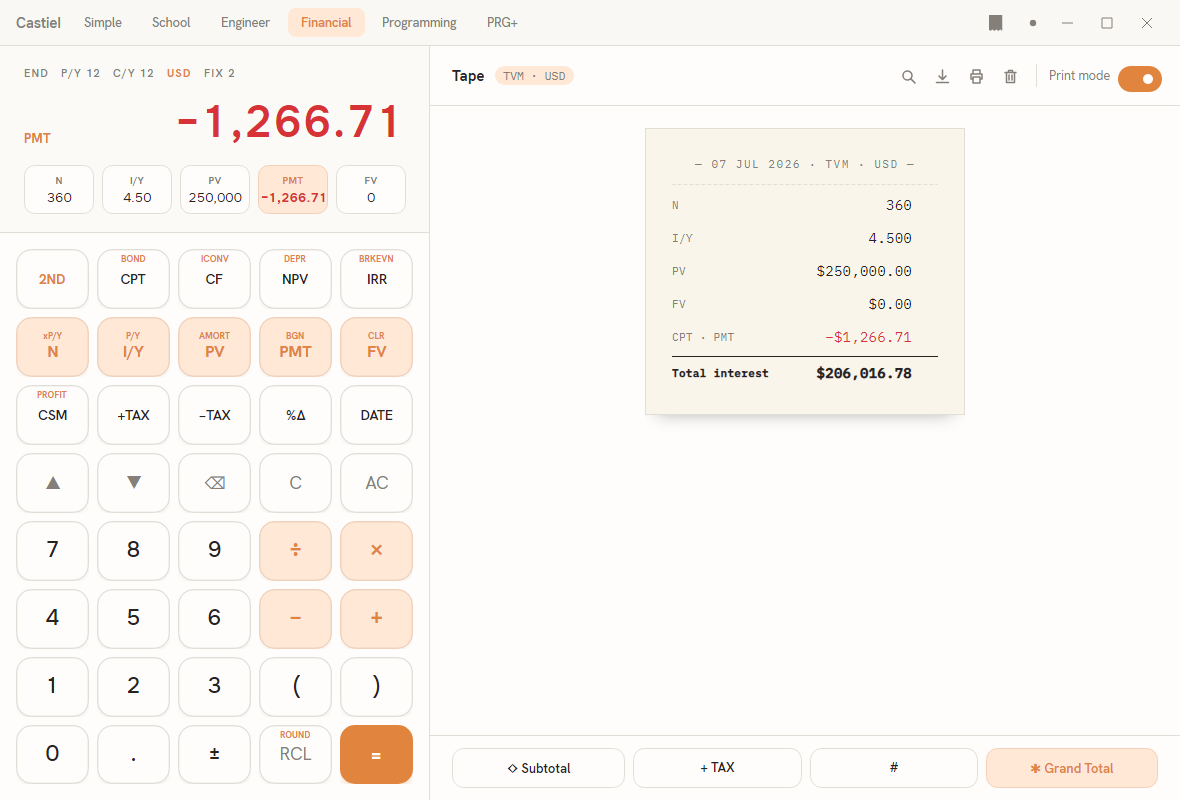This screenshot has width=1180, height=800.
Task: Click the up arrow key
Action: tap(53, 483)
